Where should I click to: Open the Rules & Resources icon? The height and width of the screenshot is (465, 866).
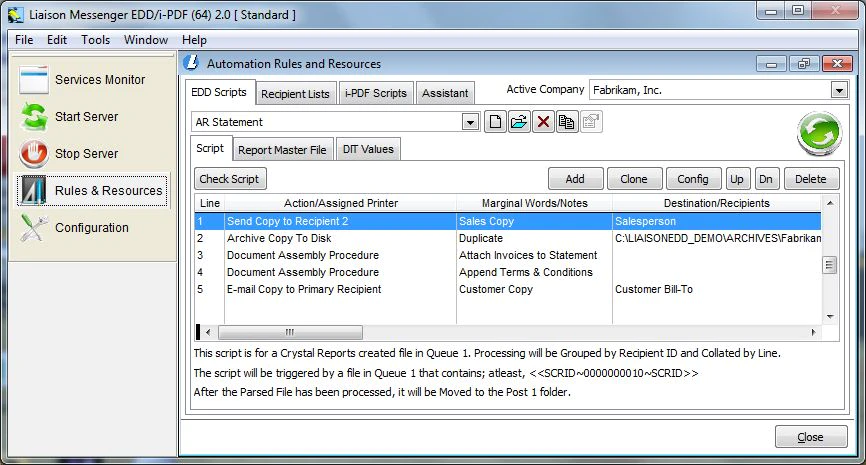pos(34,191)
